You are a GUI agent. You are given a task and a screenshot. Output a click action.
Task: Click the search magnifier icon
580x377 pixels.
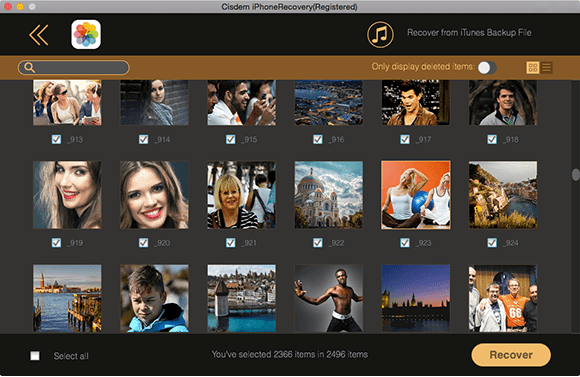point(29,68)
